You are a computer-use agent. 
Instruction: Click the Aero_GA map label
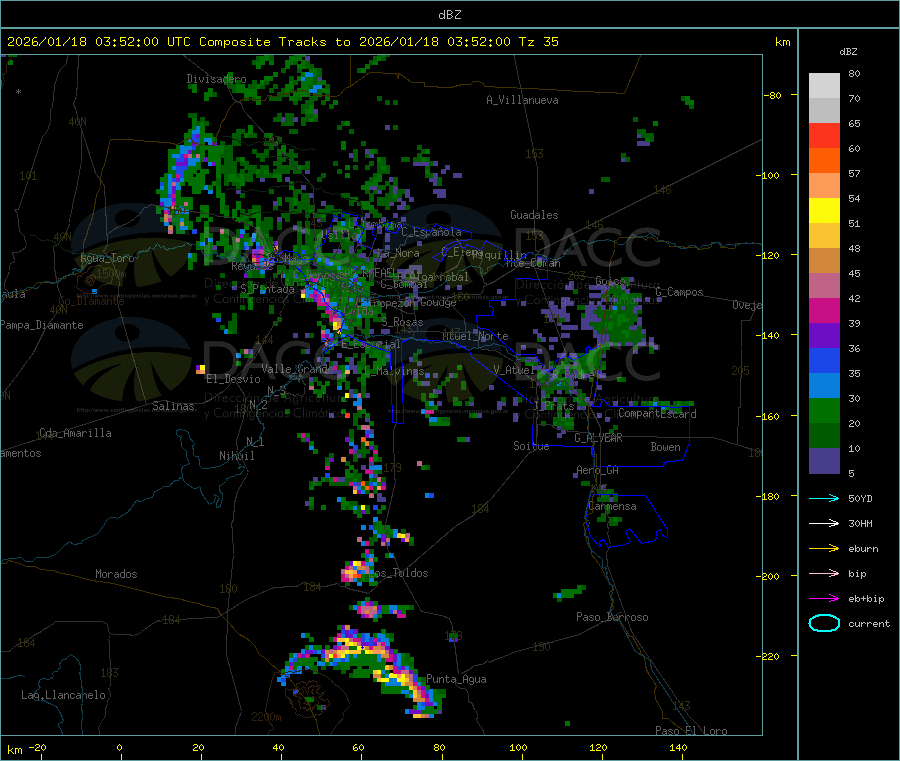point(597,471)
